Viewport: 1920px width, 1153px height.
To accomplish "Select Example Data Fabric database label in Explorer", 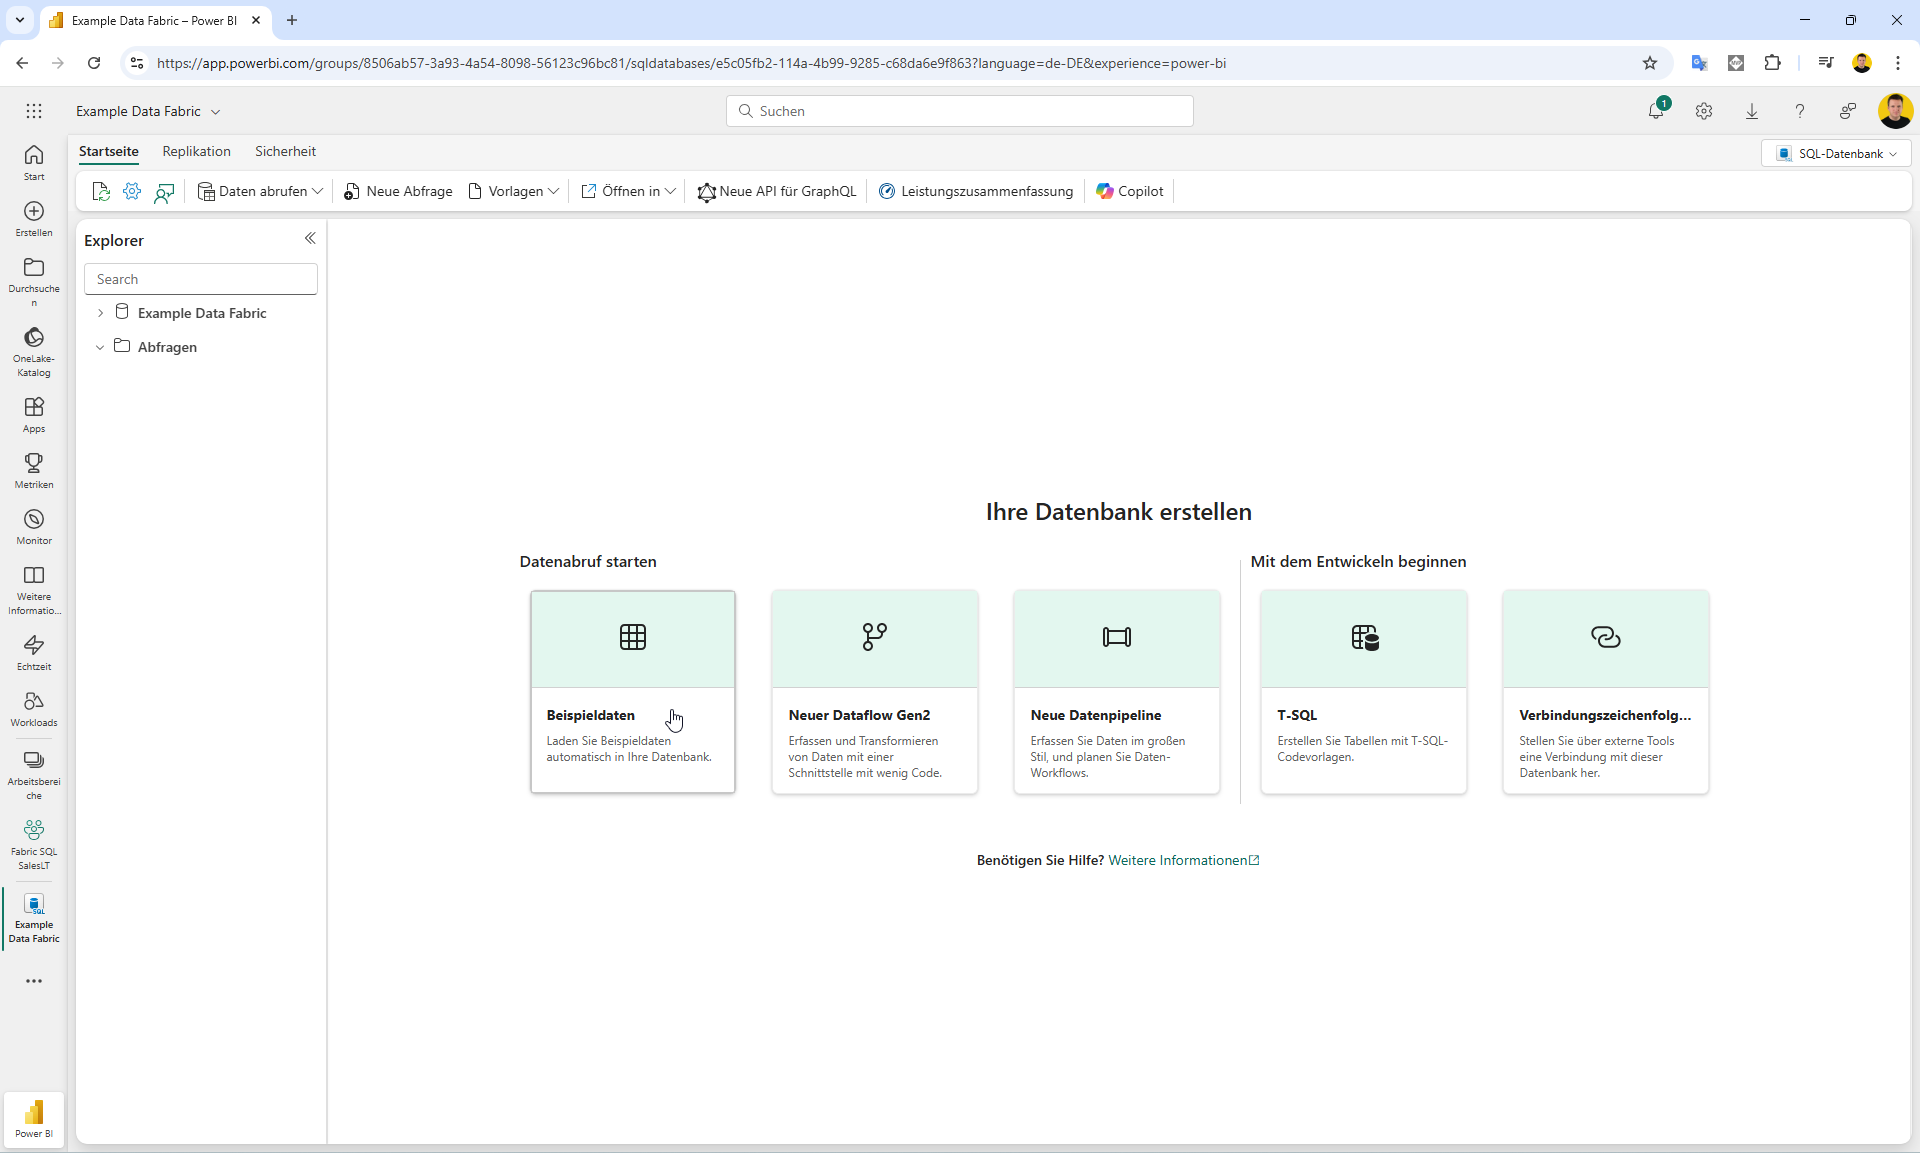I will pos(202,313).
